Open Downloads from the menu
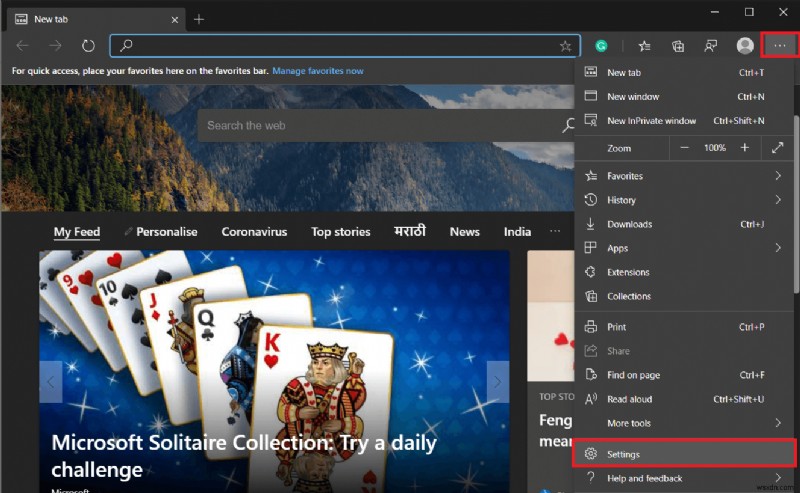 684,224
